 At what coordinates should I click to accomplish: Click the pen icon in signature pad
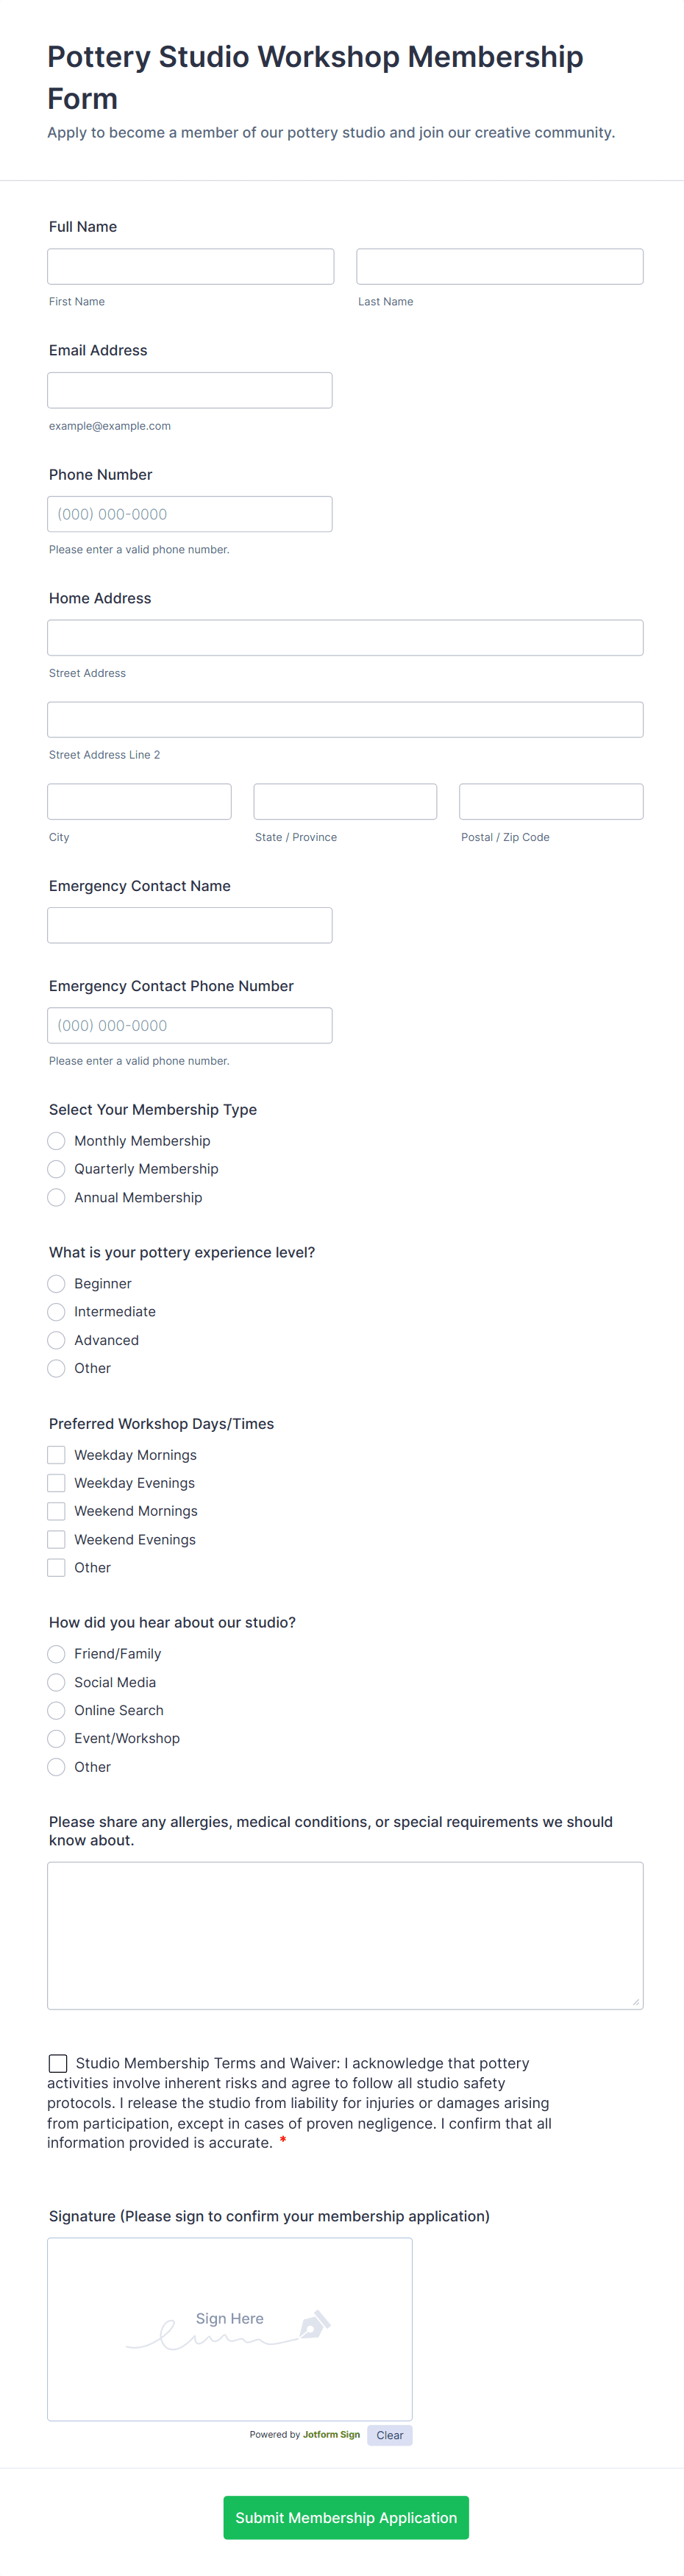[315, 2325]
